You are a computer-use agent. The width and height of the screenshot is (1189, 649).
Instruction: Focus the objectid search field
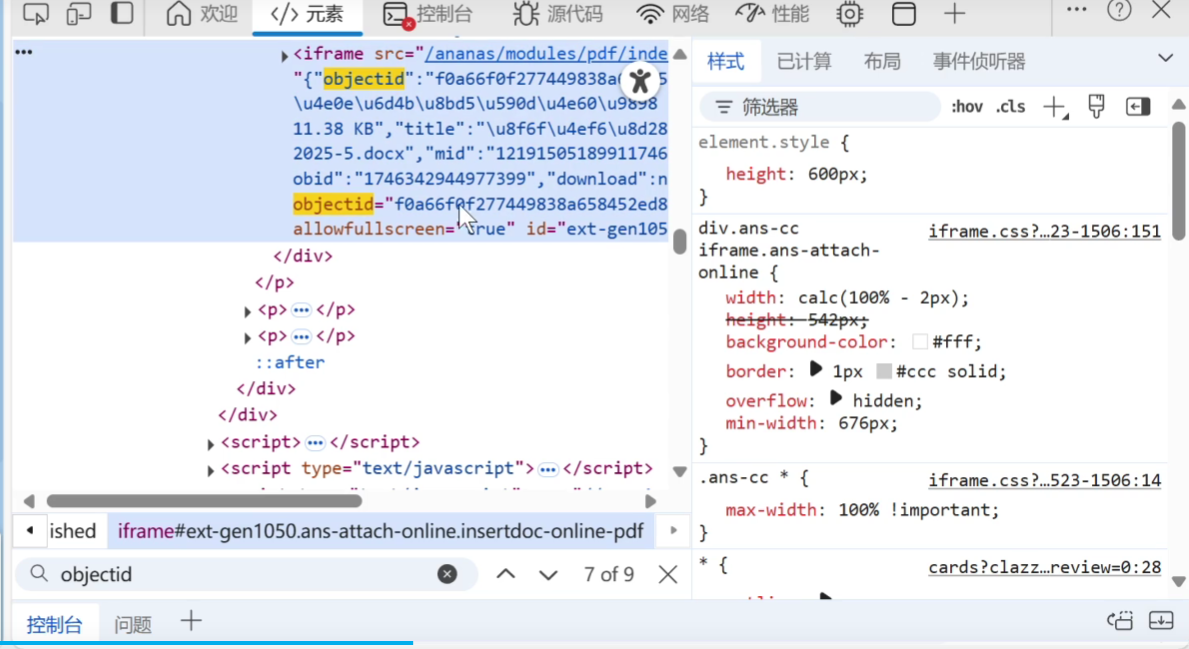tap(246, 574)
